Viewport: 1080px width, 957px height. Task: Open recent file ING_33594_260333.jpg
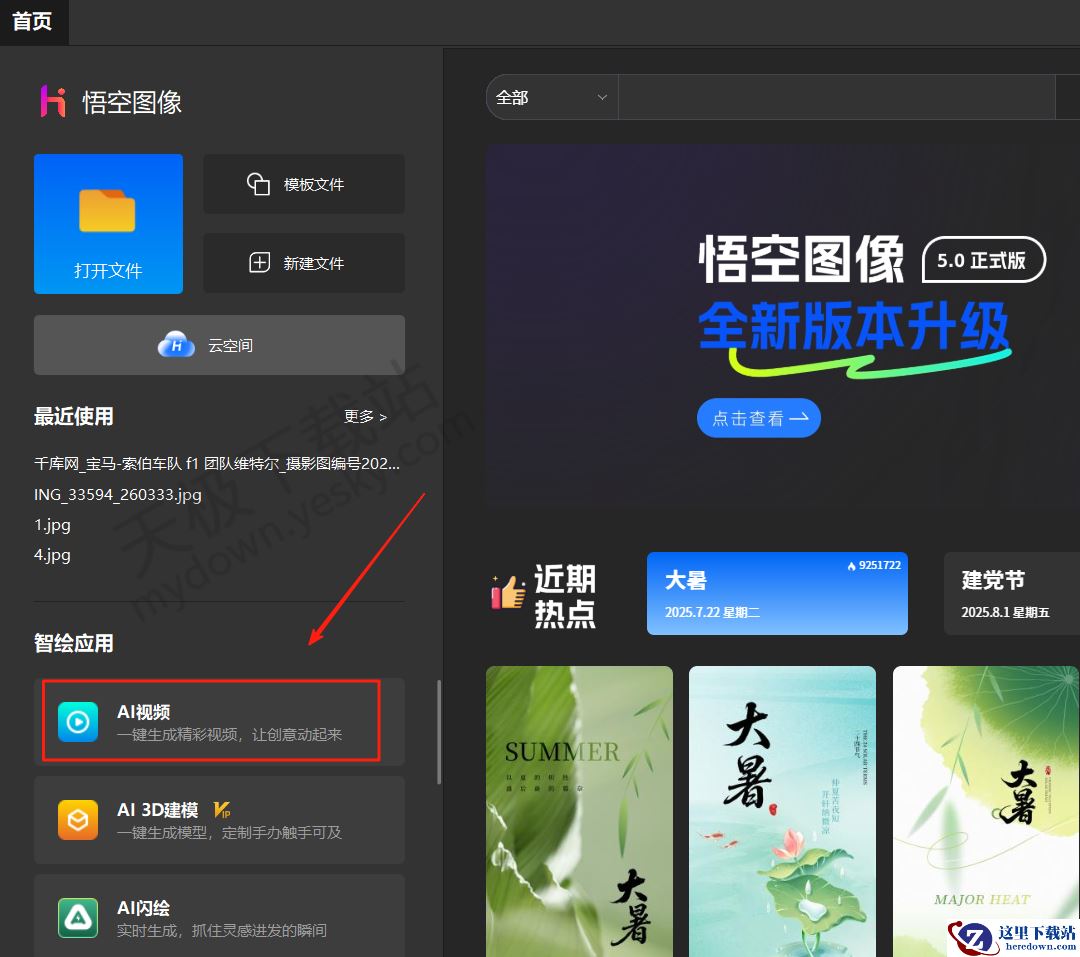click(x=118, y=495)
